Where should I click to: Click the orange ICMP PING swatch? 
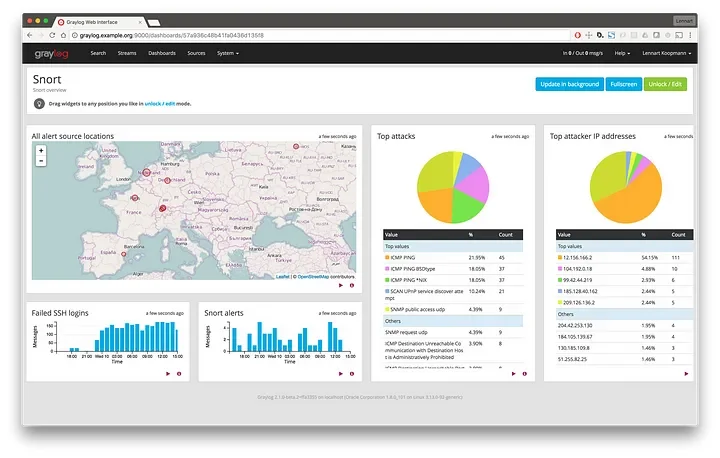point(387,258)
